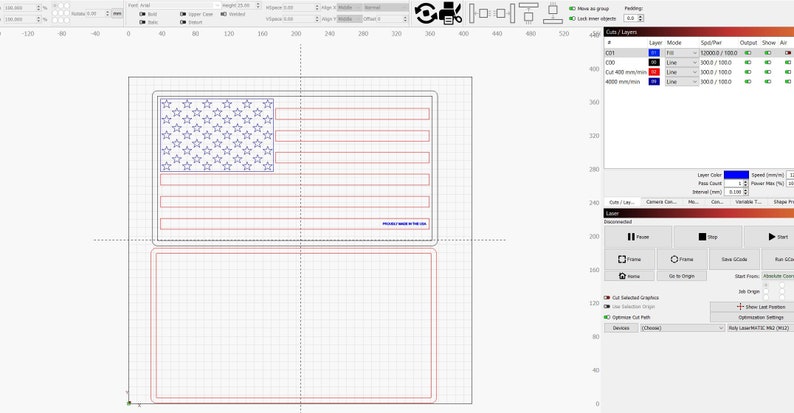Click the black 00 layer color chip
The width and height of the screenshot is (794, 413).
654,62
